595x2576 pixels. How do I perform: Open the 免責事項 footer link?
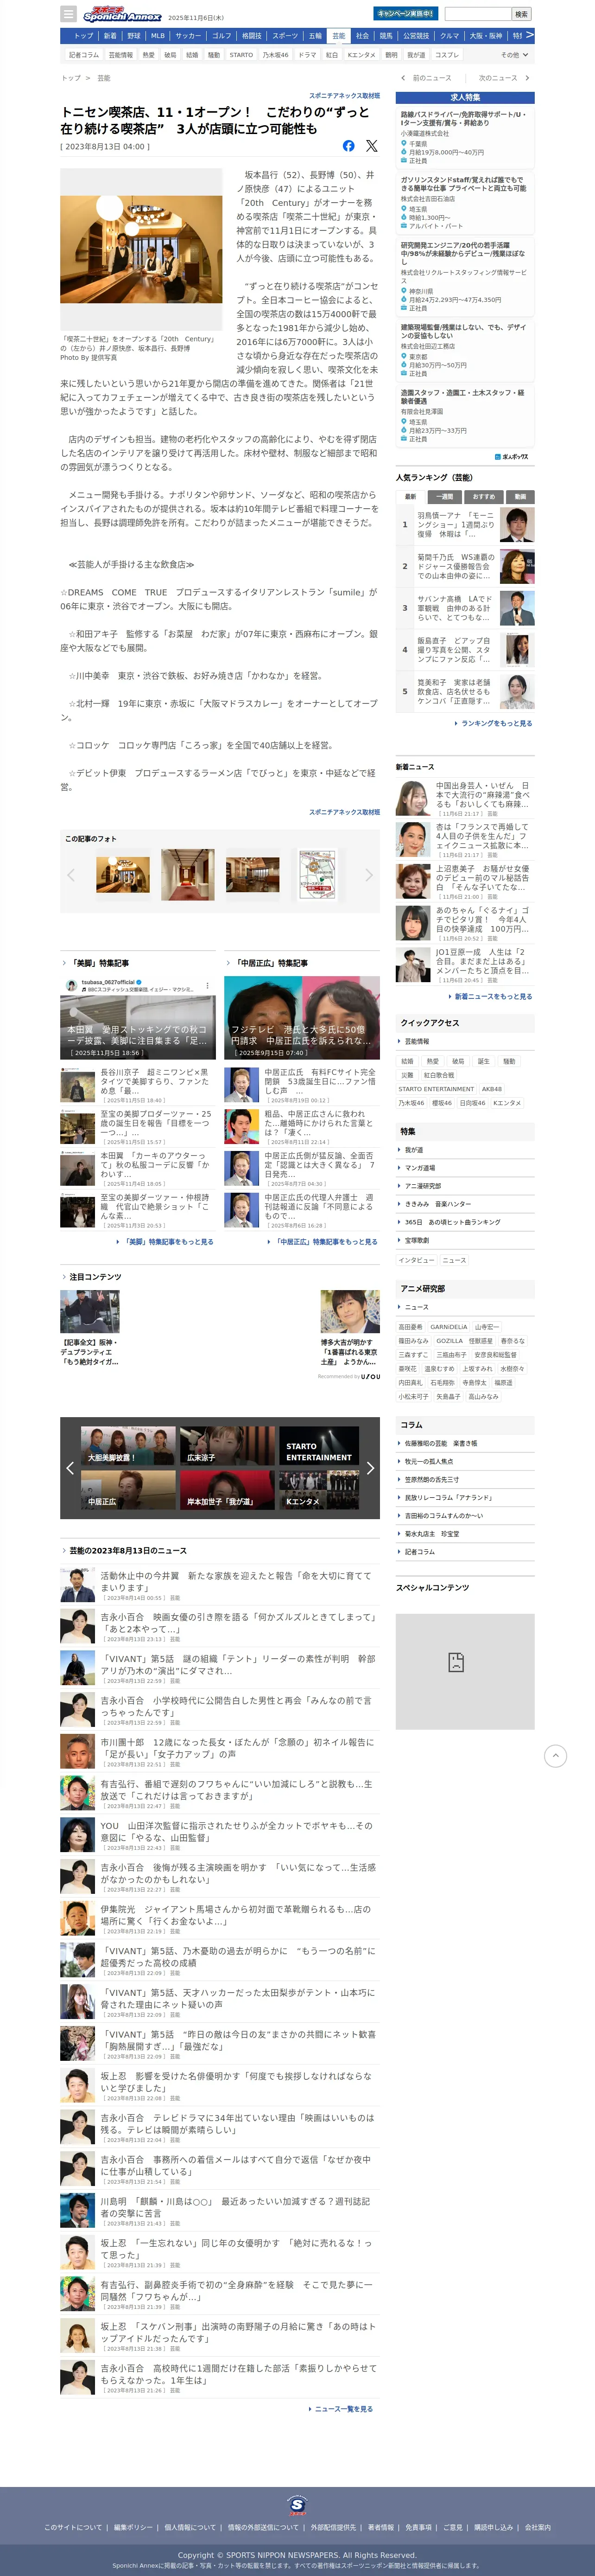[418, 2527]
